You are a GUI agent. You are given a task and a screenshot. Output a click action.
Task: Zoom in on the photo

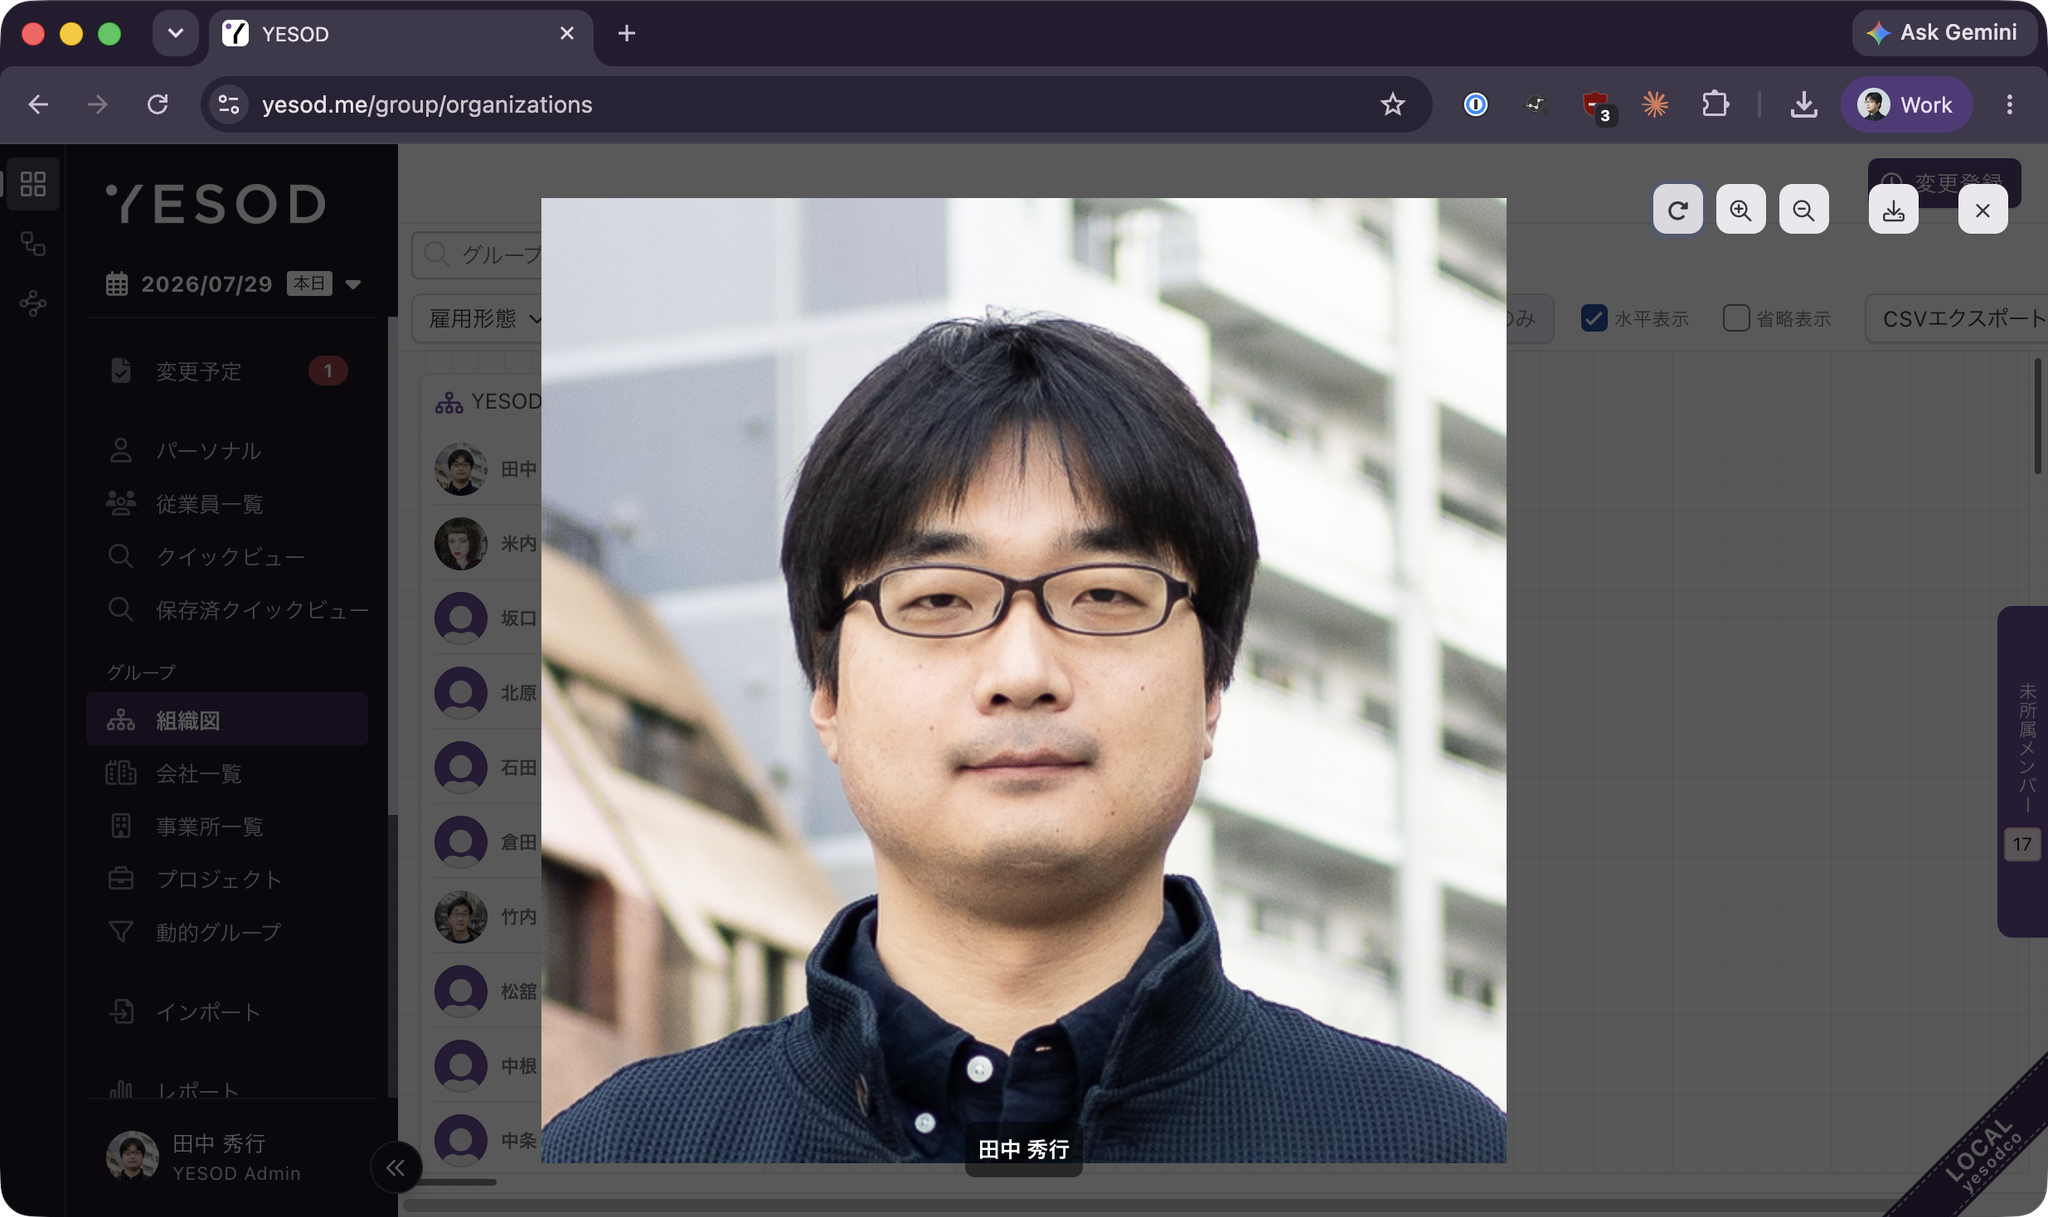[x=1741, y=210]
